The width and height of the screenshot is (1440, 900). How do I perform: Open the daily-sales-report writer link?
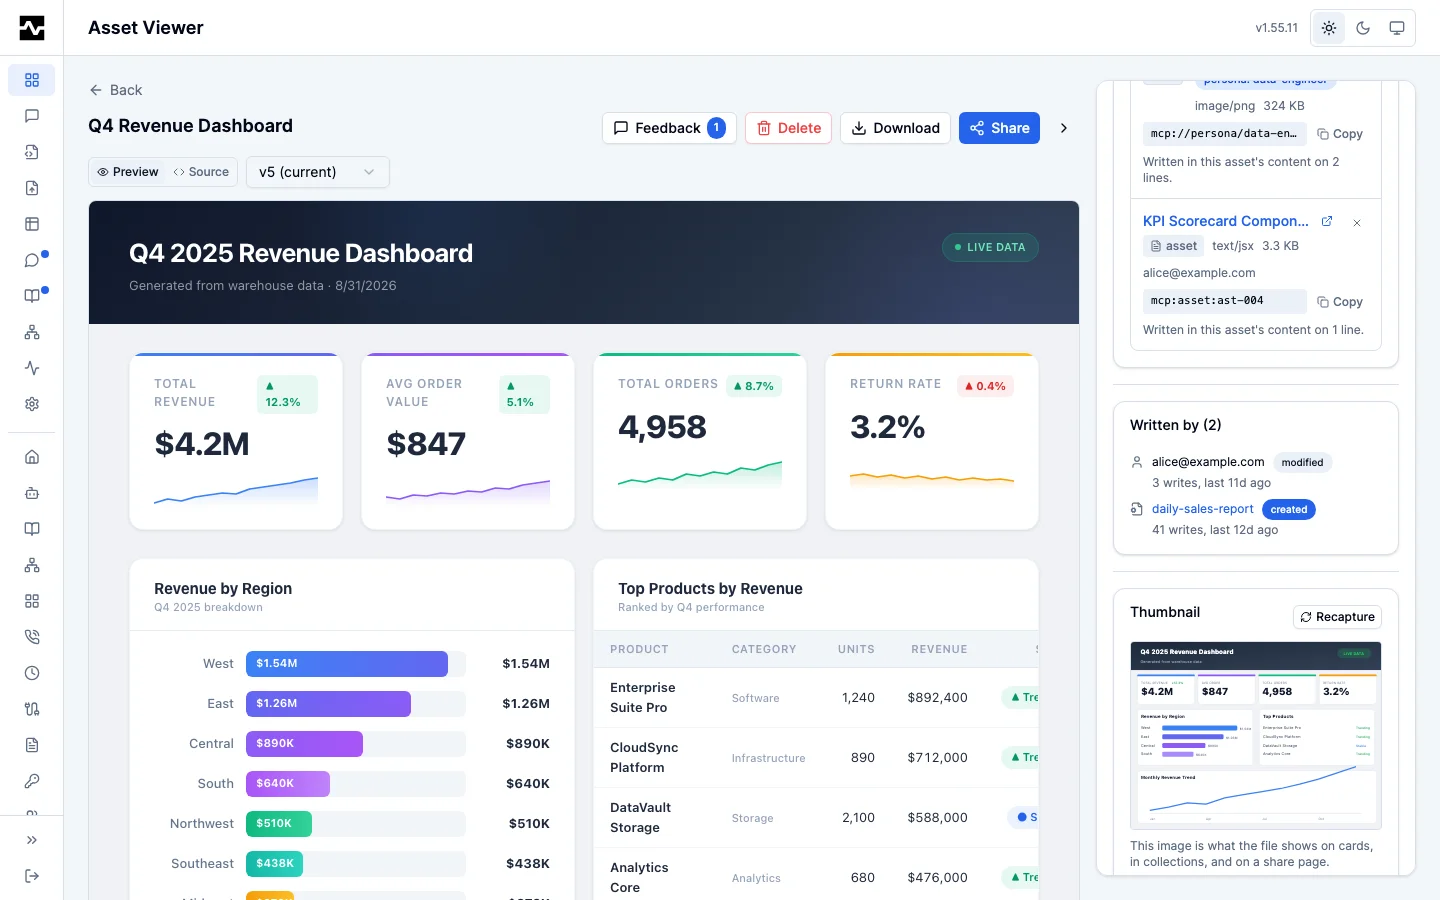[x=1202, y=509]
